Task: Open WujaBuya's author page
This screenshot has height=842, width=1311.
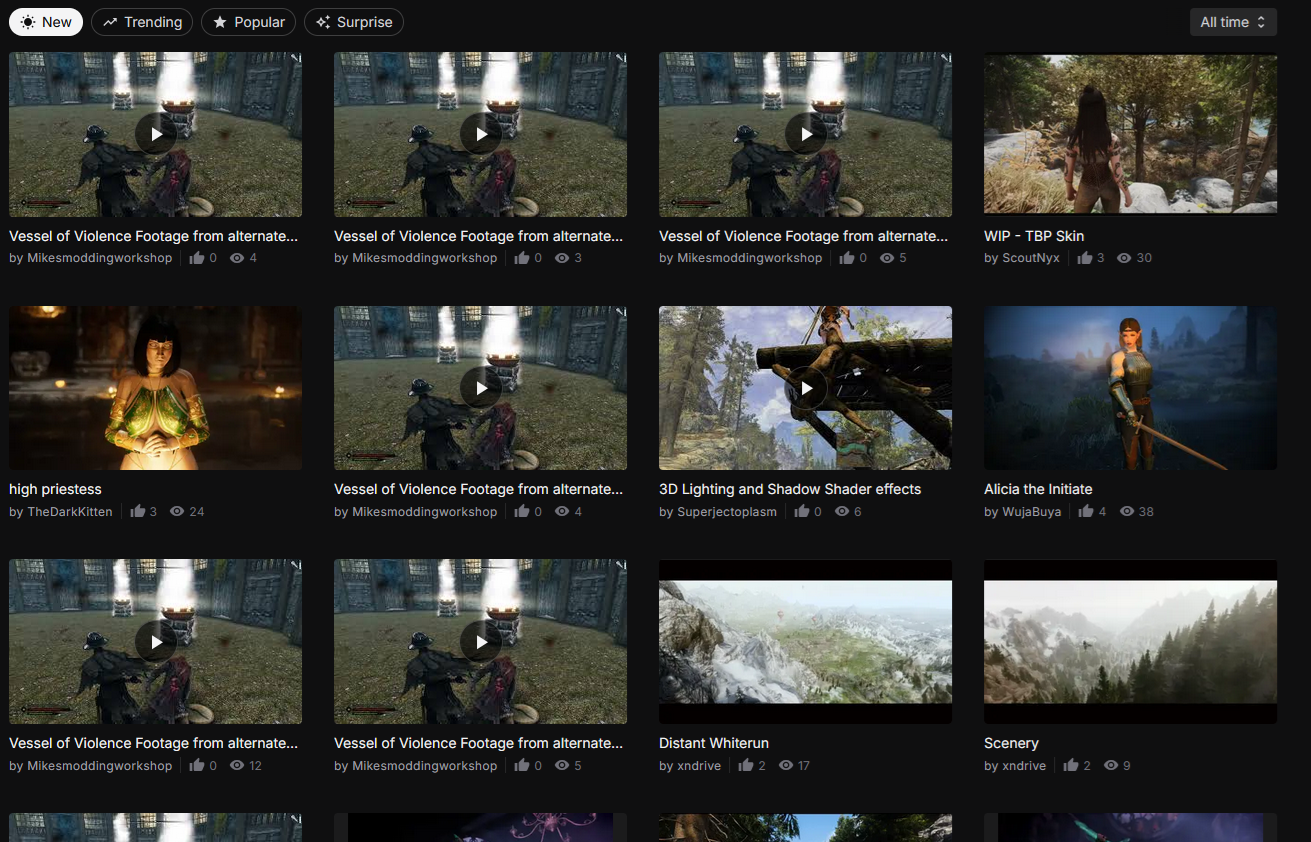Action: 1034,512
